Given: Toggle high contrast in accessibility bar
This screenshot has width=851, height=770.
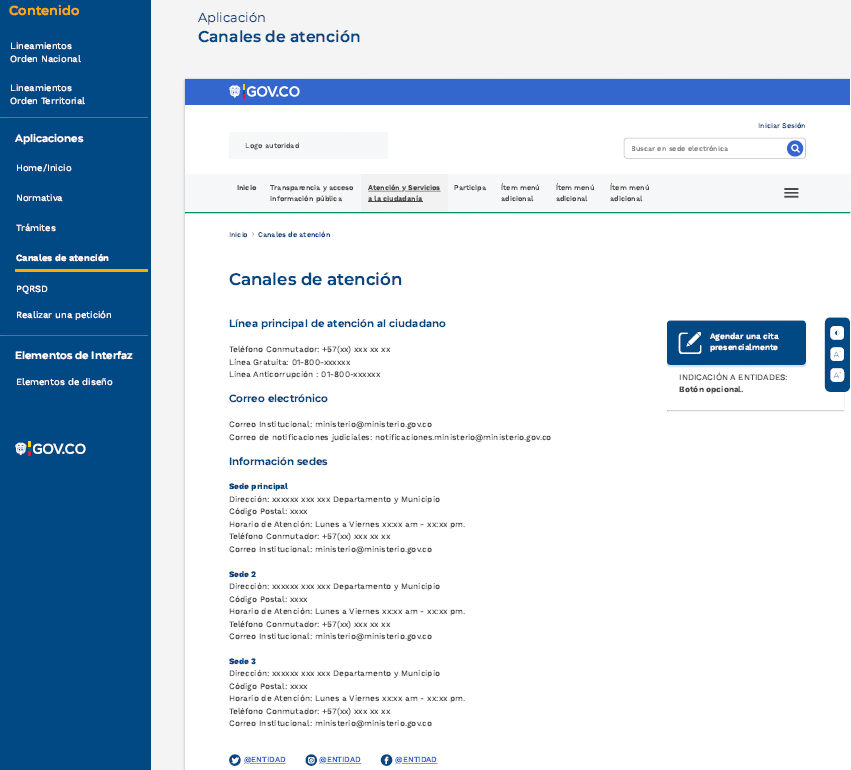Looking at the screenshot, I should 837,333.
